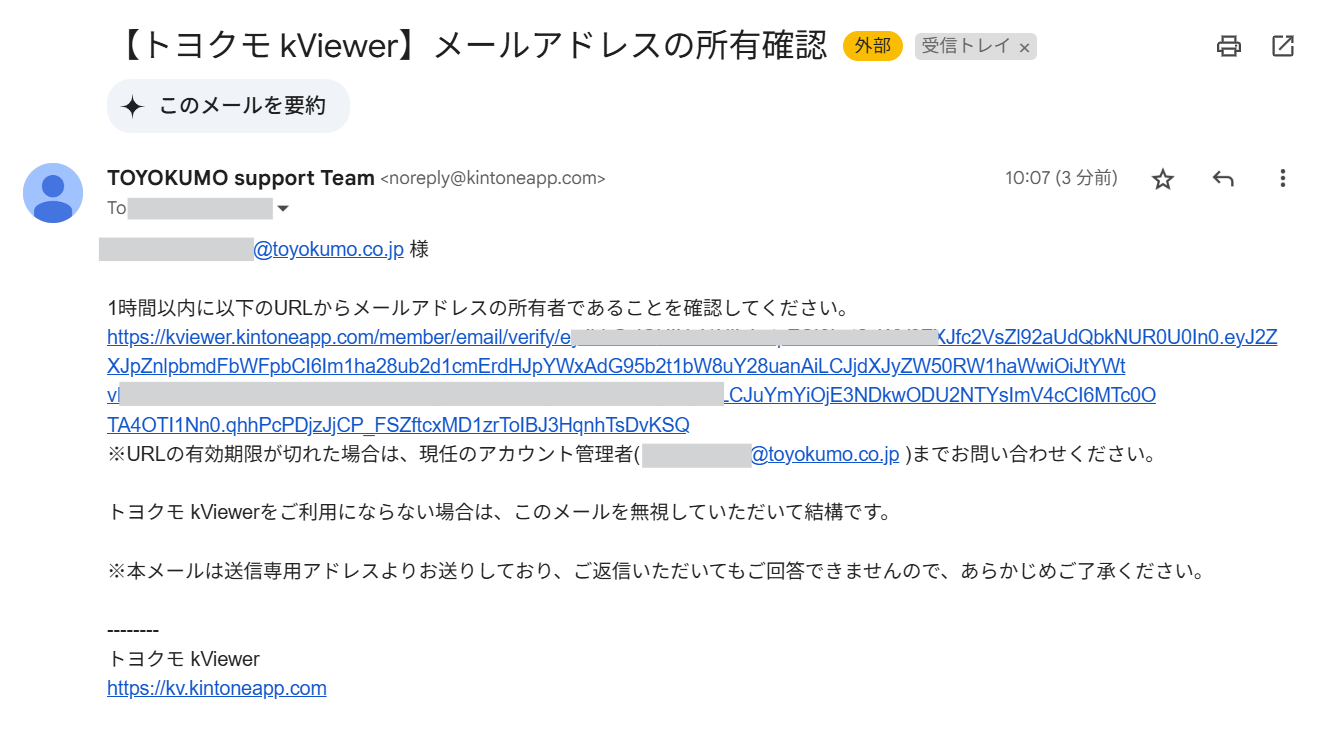Click the sender name TOYOKUMO support Team
This screenshot has width=1336, height=733.
coord(241,178)
